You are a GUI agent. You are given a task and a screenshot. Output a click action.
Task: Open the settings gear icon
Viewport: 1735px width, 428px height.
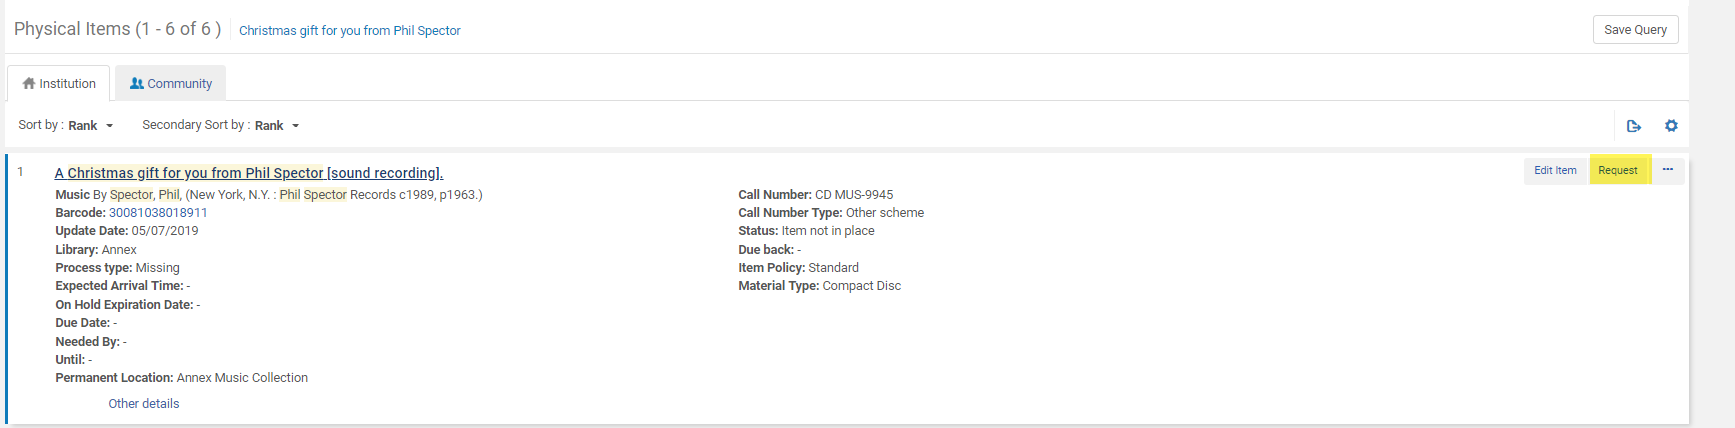(1671, 126)
